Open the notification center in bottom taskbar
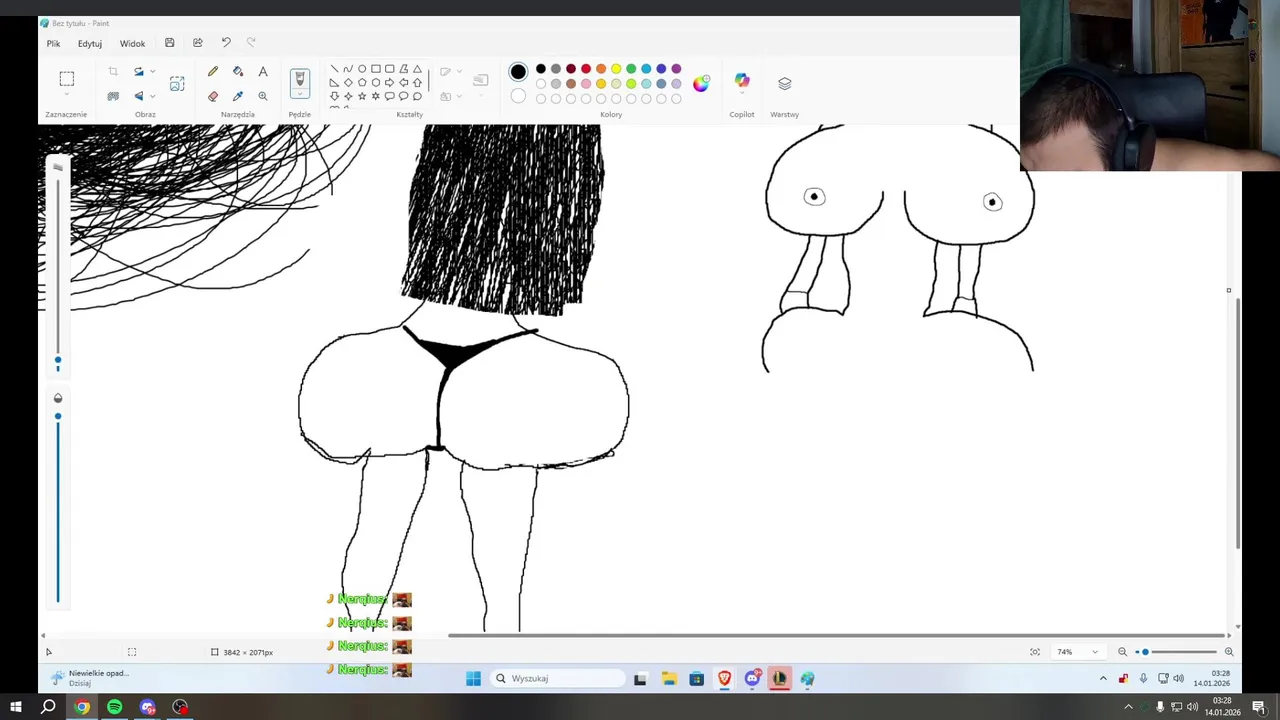Image resolution: width=1280 pixels, height=720 pixels. (1260, 707)
